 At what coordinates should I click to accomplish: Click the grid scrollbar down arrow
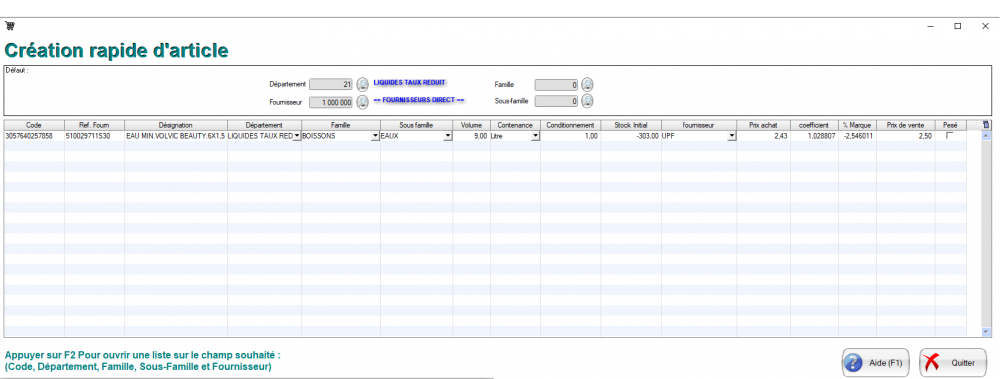tap(987, 332)
